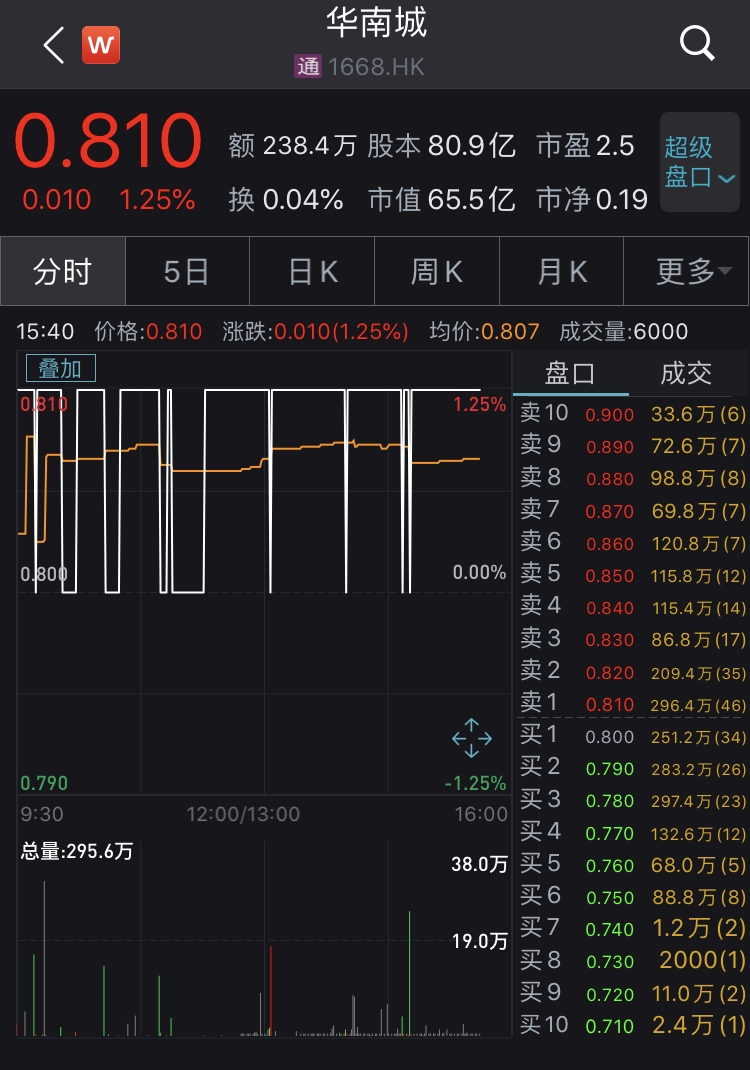
Task: Tap the search magnifier icon
Action: click(697, 44)
